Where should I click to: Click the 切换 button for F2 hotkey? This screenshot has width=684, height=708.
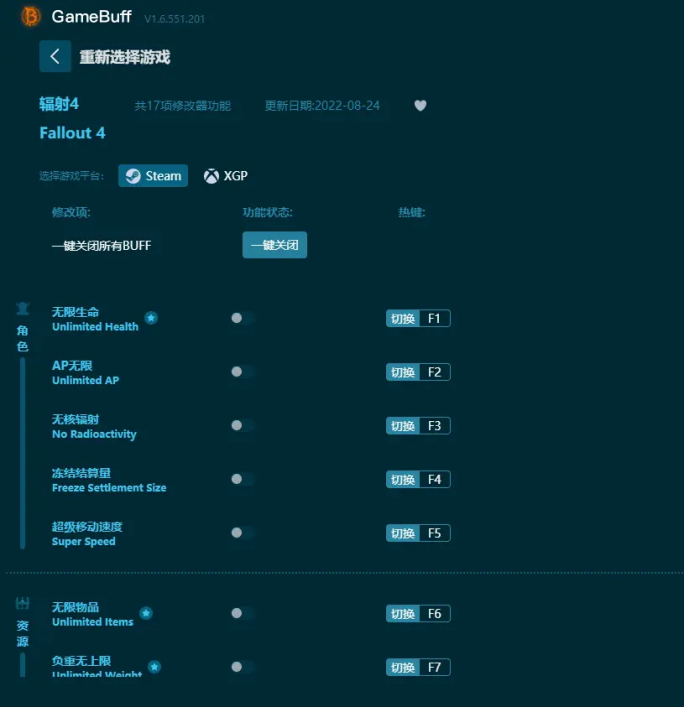click(x=403, y=372)
